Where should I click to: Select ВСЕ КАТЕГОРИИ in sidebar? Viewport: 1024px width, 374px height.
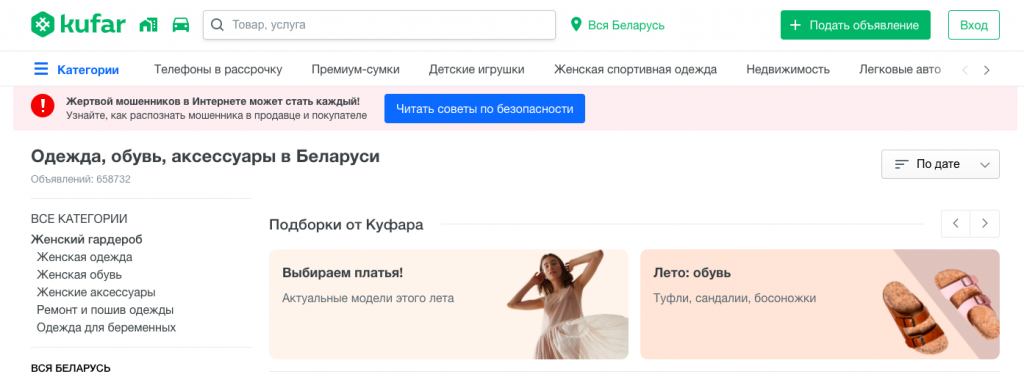pos(79,219)
